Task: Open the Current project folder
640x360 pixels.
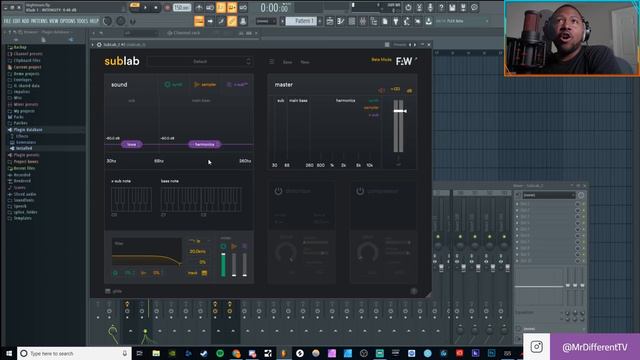Action: (24, 67)
